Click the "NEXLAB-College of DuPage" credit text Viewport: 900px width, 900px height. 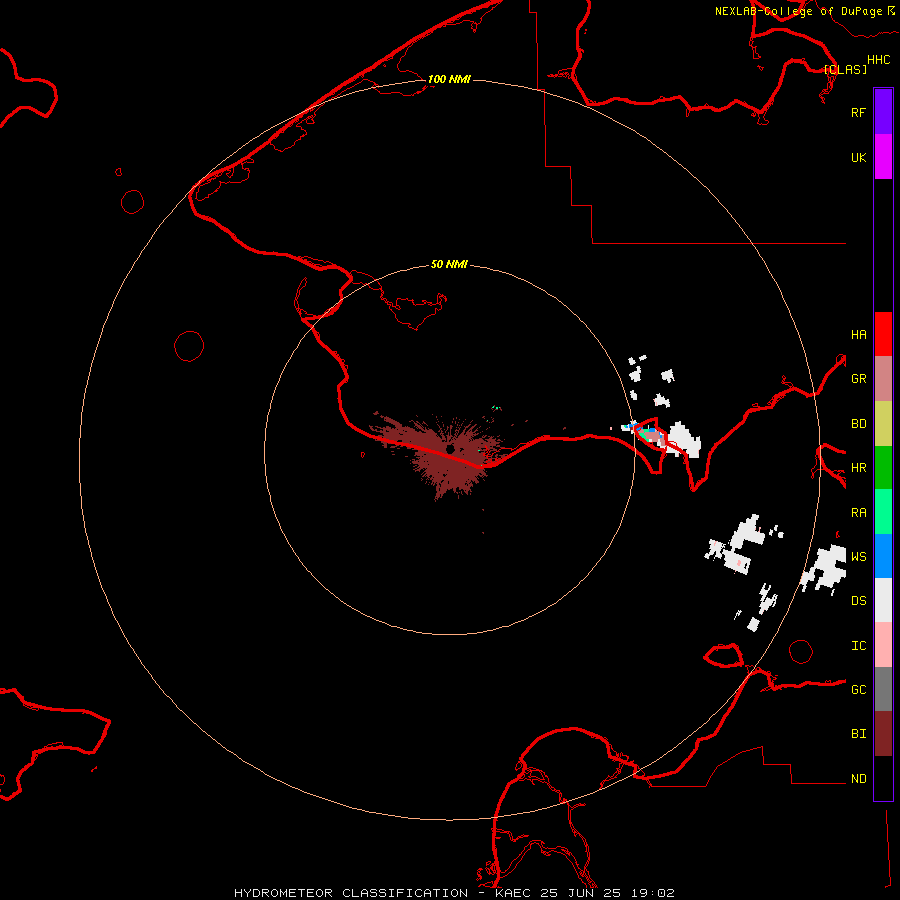click(x=798, y=11)
